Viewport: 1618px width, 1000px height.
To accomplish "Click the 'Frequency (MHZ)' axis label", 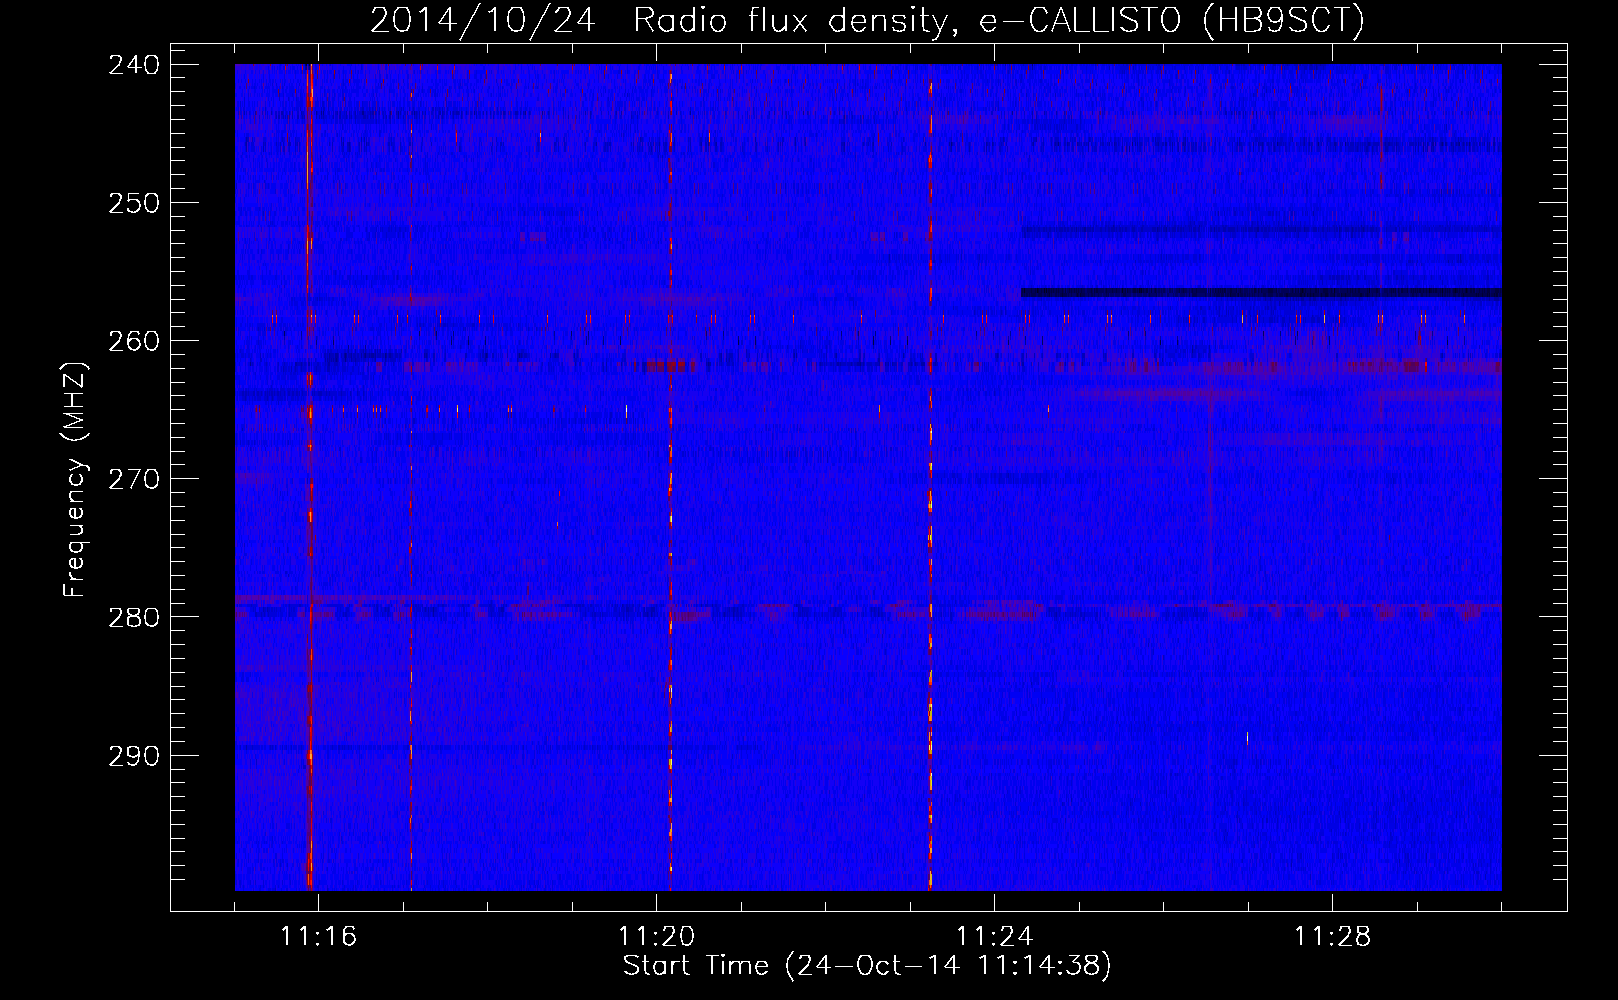I will (75, 480).
